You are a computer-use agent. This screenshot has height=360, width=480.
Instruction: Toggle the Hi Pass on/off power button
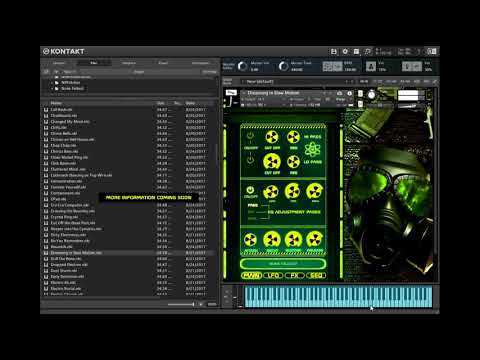tap(250, 136)
